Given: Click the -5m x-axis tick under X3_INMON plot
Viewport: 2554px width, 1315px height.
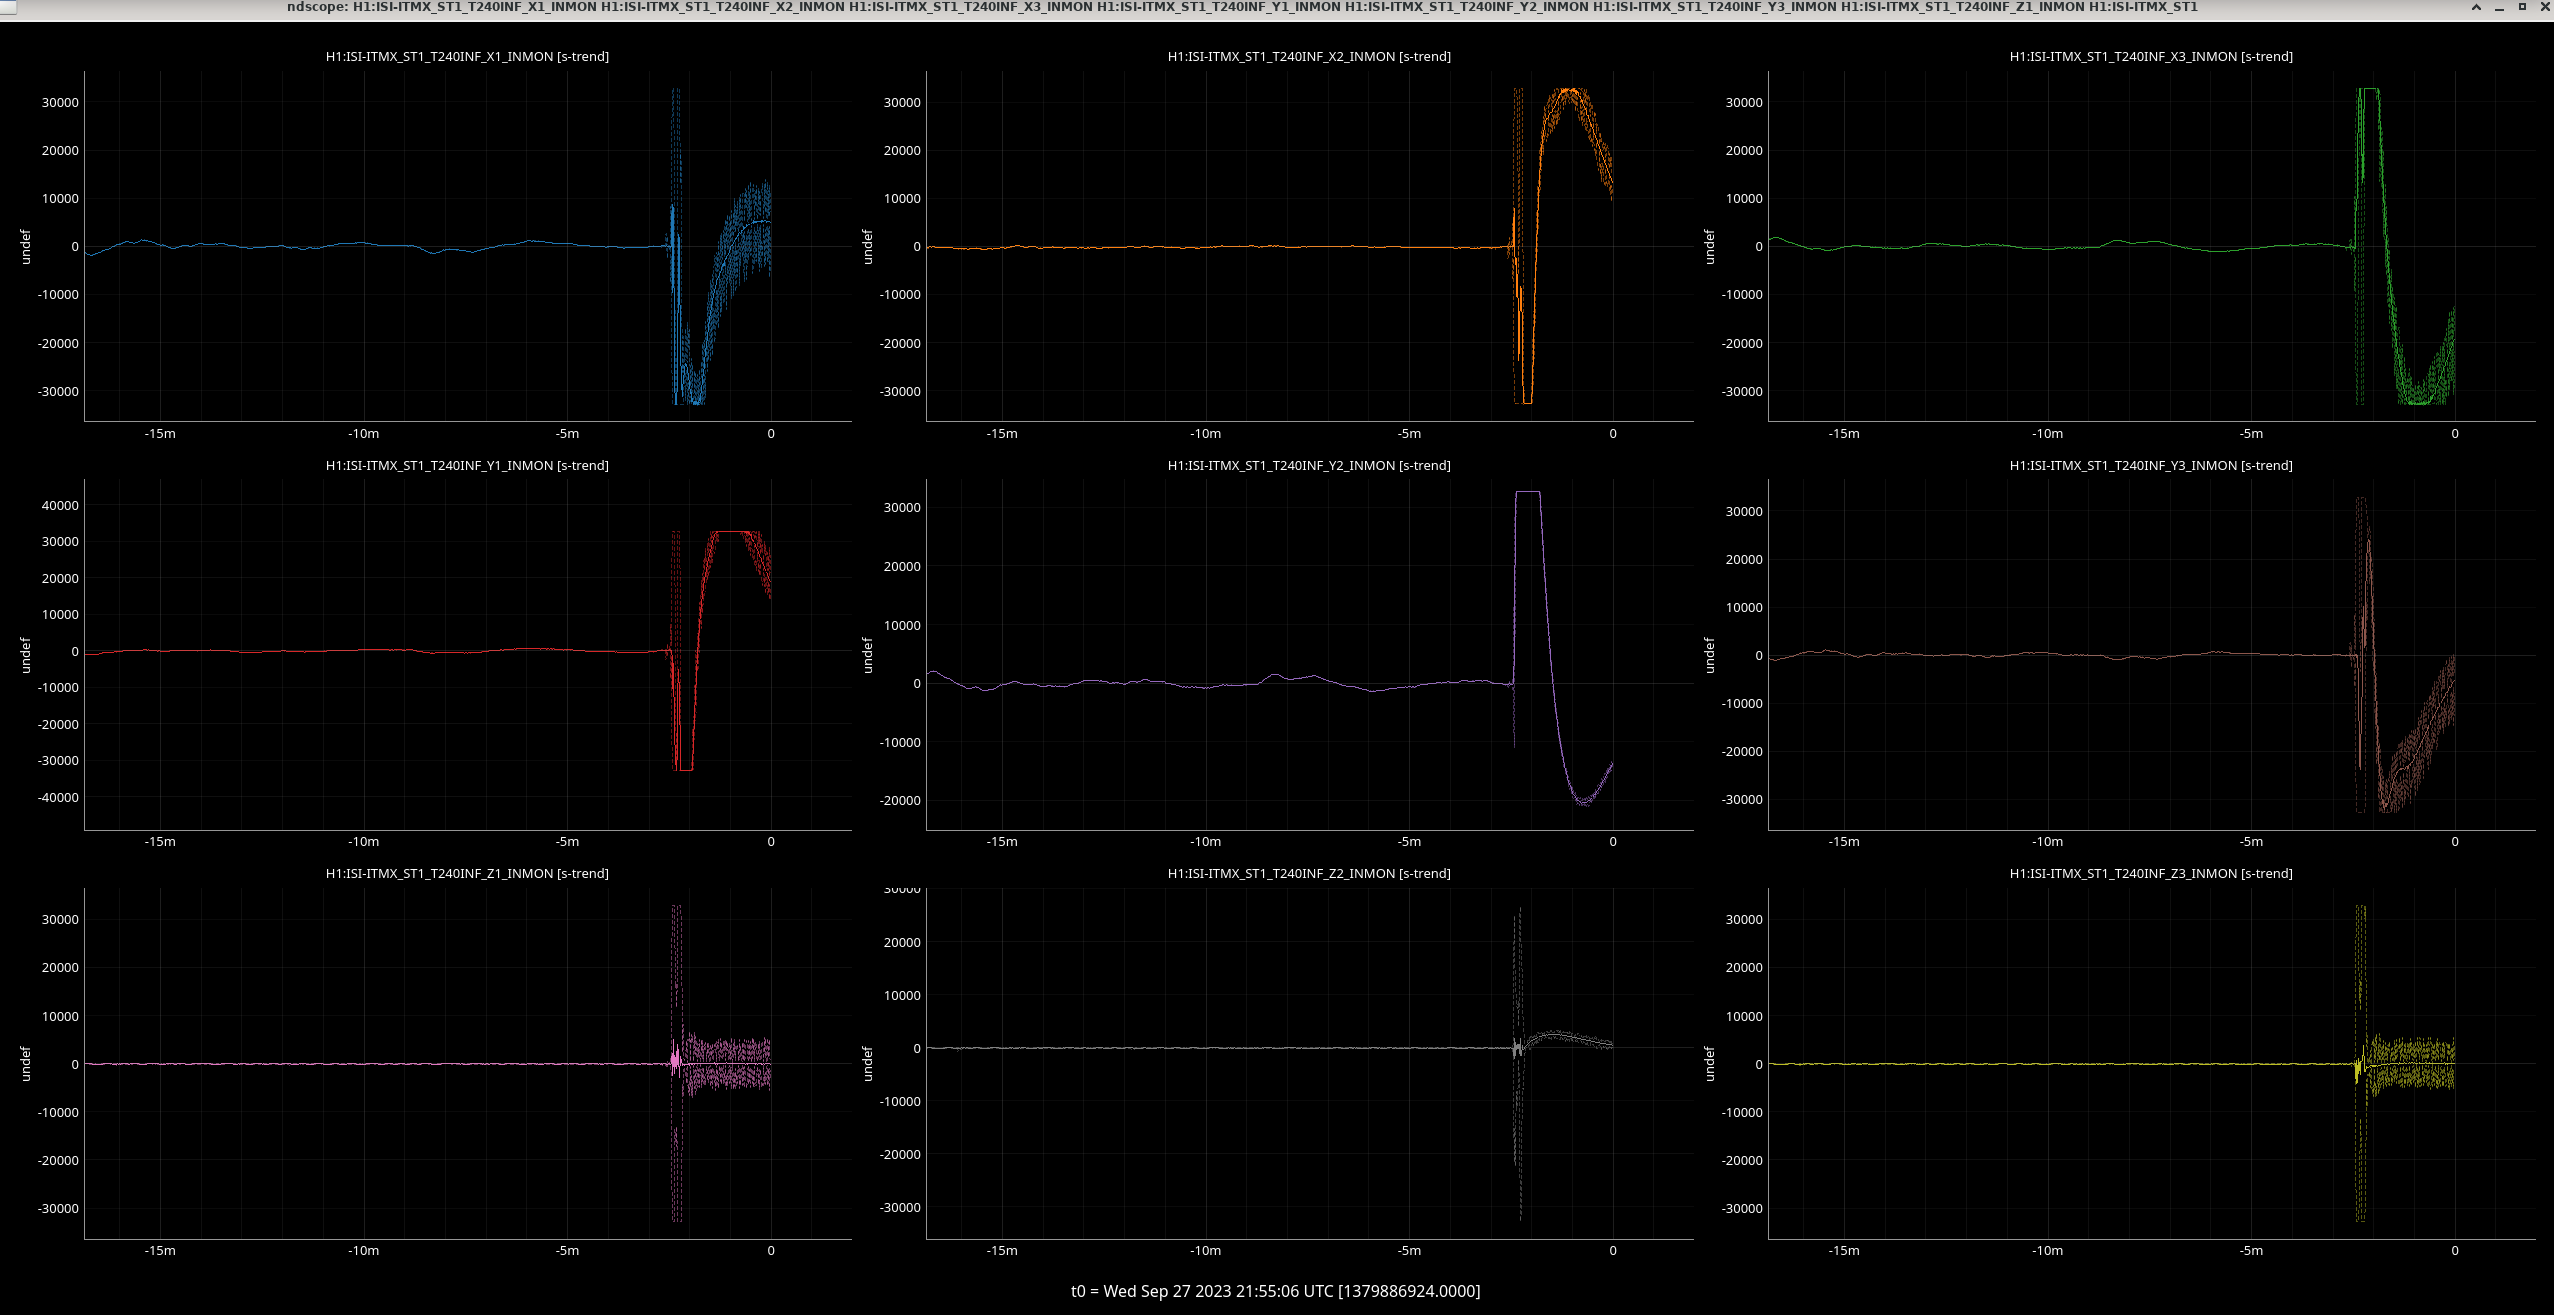Looking at the screenshot, I should 2252,434.
